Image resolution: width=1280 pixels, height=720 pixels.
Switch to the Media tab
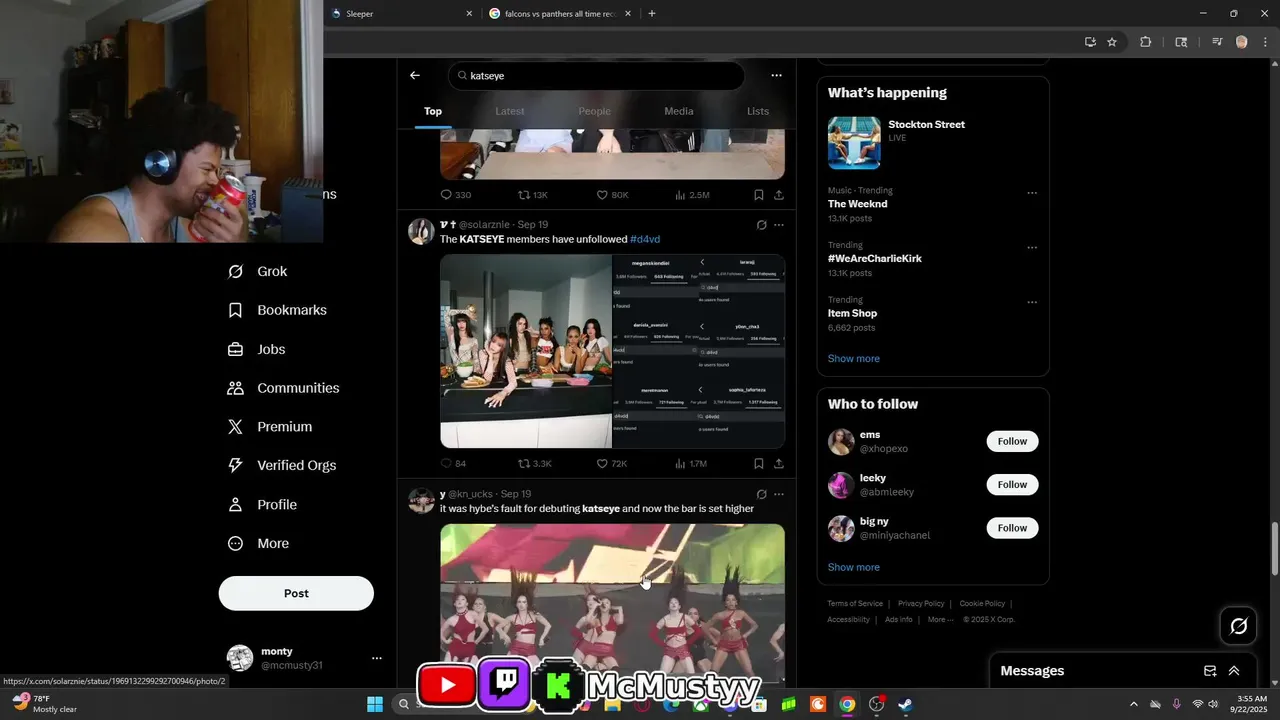tap(678, 111)
